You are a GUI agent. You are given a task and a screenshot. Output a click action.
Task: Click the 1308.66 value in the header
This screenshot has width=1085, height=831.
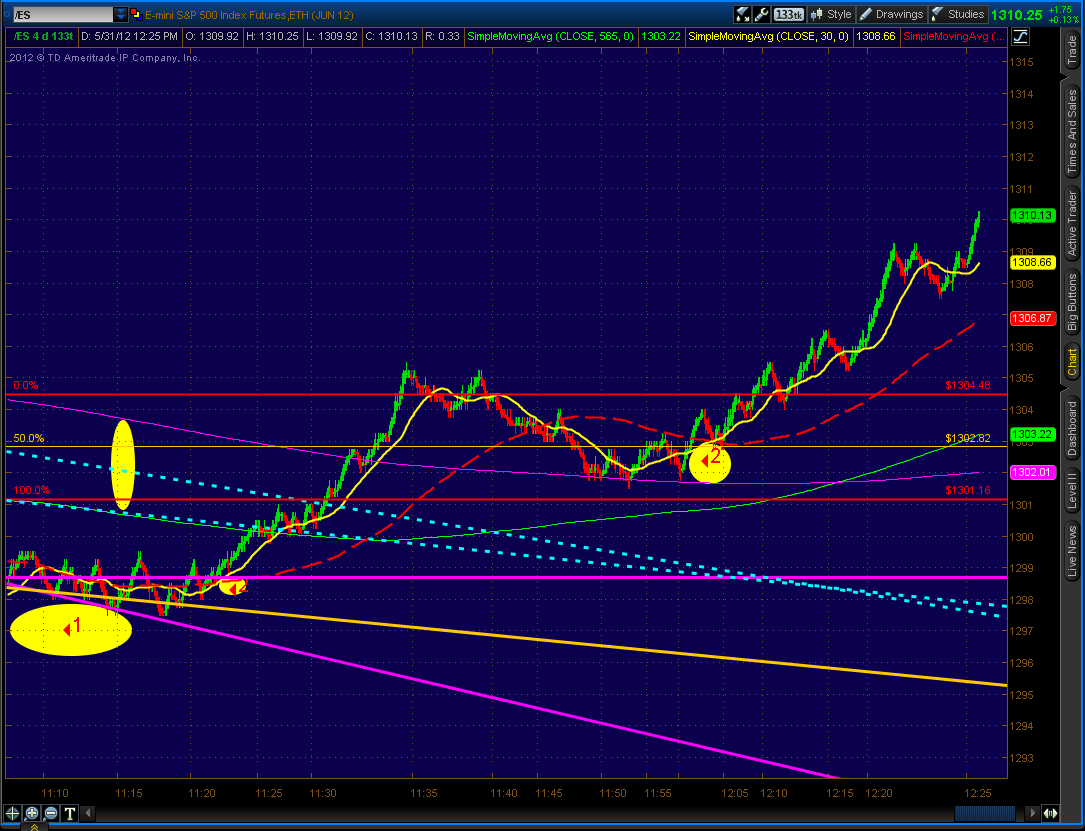(x=875, y=36)
